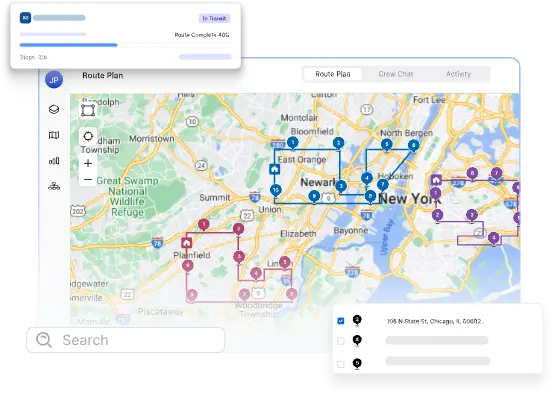Select the blue home depot marker
This screenshot has width=560, height=396.
point(274,169)
